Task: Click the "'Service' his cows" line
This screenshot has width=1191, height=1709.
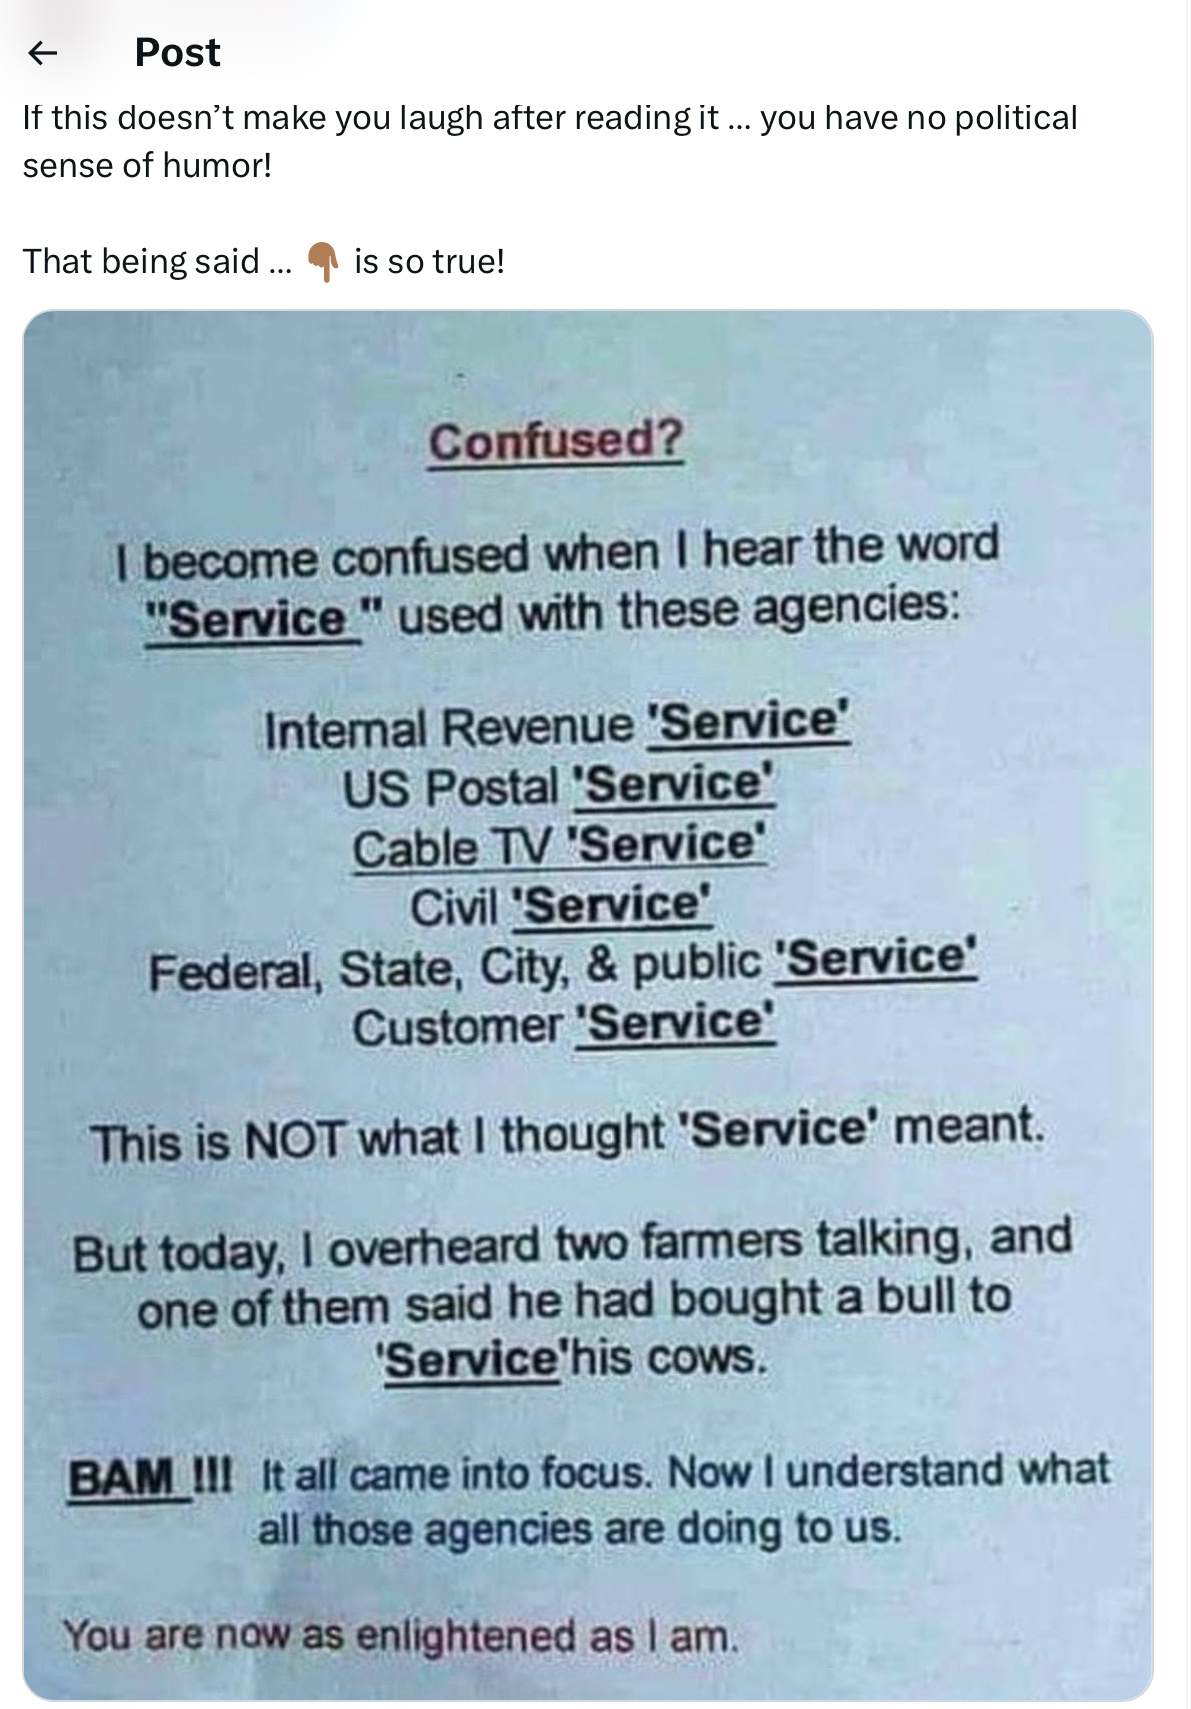Action: (573, 1358)
